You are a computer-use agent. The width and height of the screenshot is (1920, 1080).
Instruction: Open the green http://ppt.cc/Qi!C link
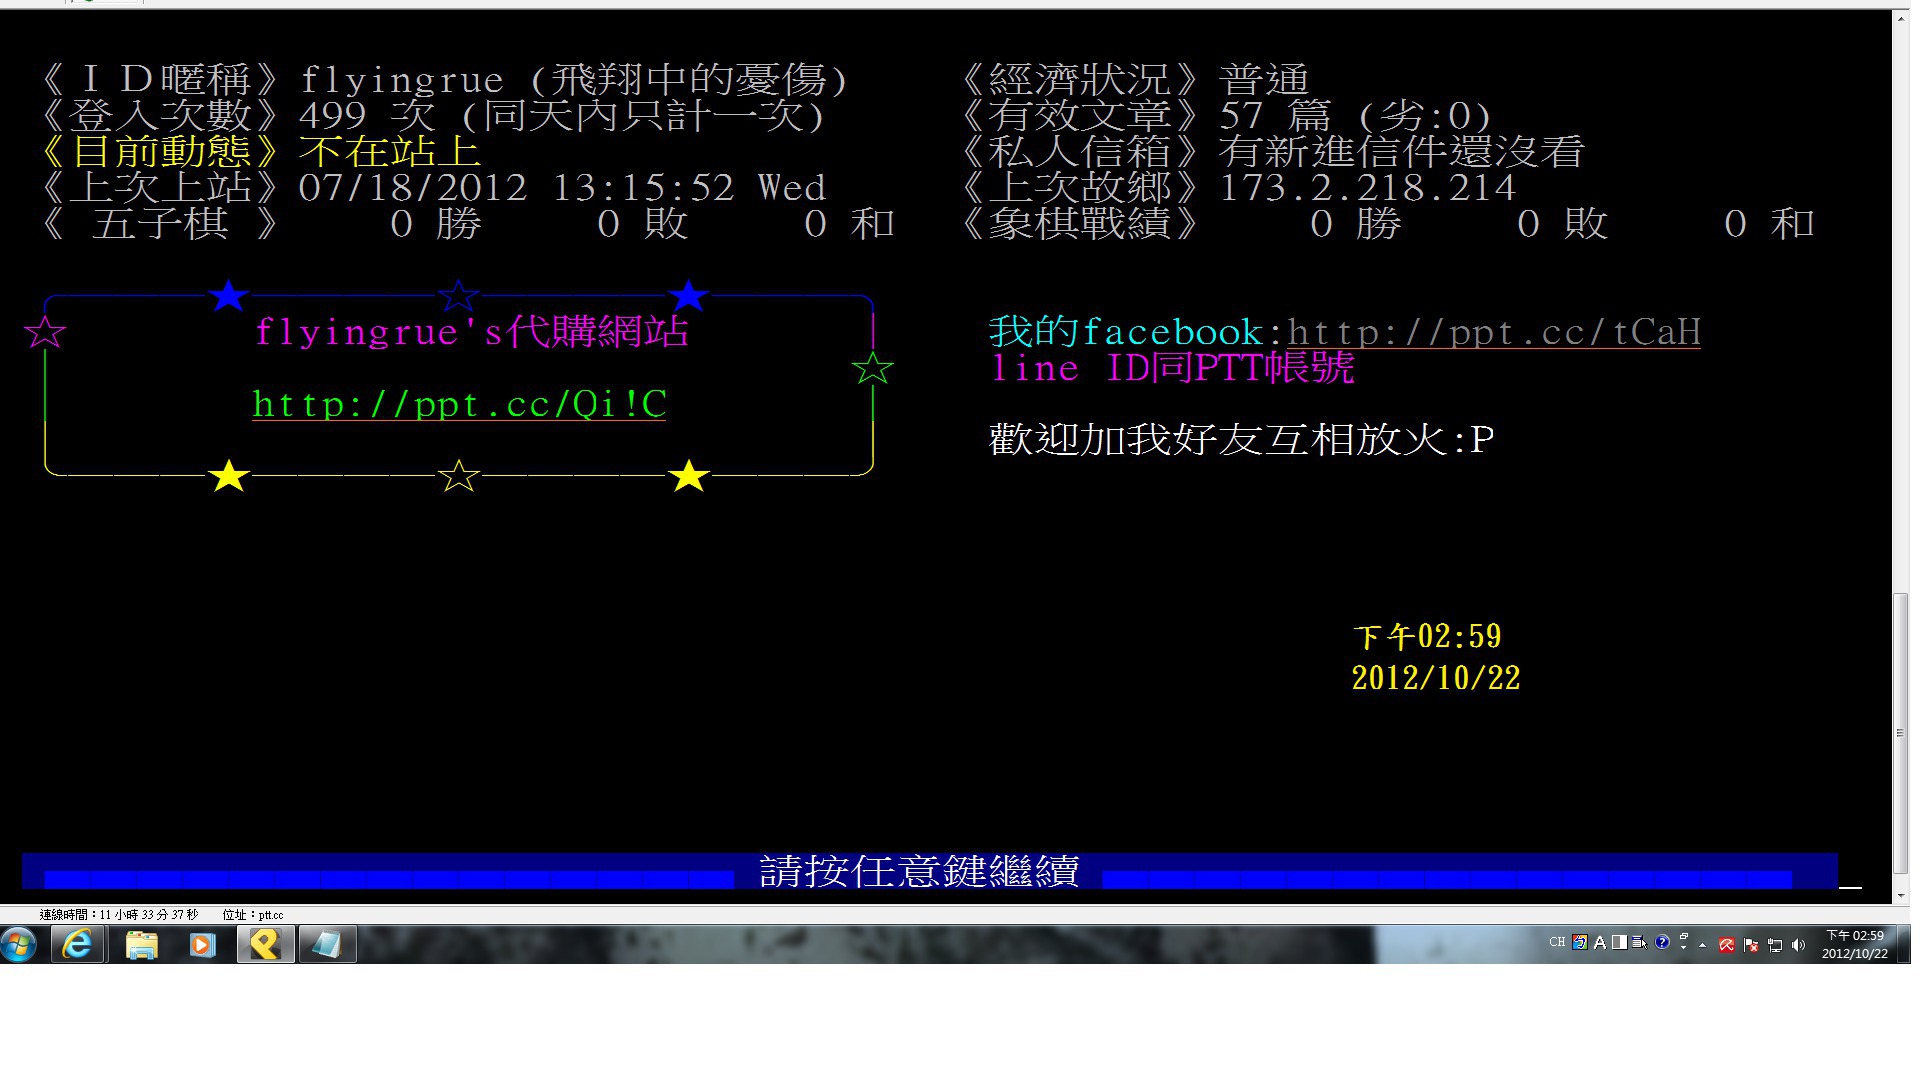point(459,404)
